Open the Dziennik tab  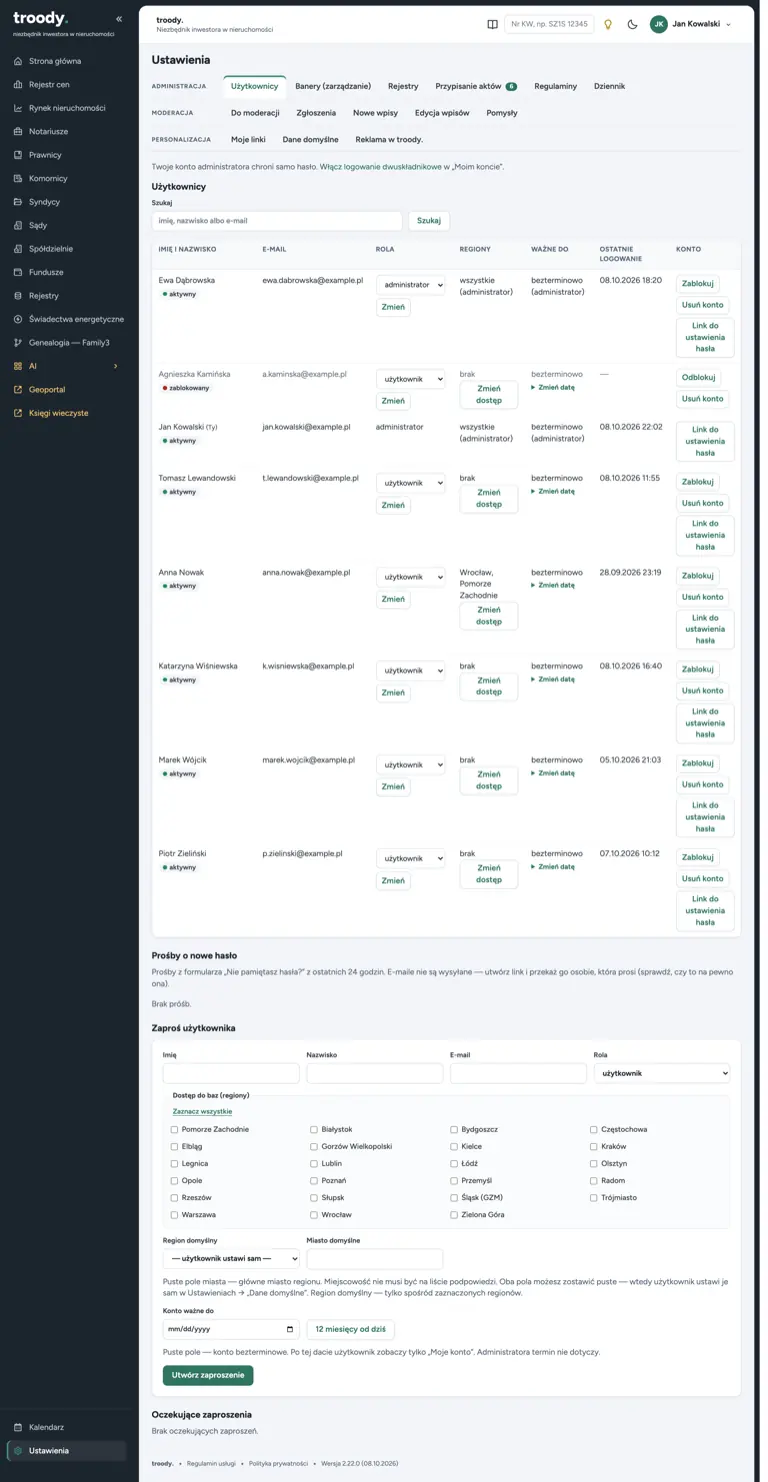(x=609, y=86)
